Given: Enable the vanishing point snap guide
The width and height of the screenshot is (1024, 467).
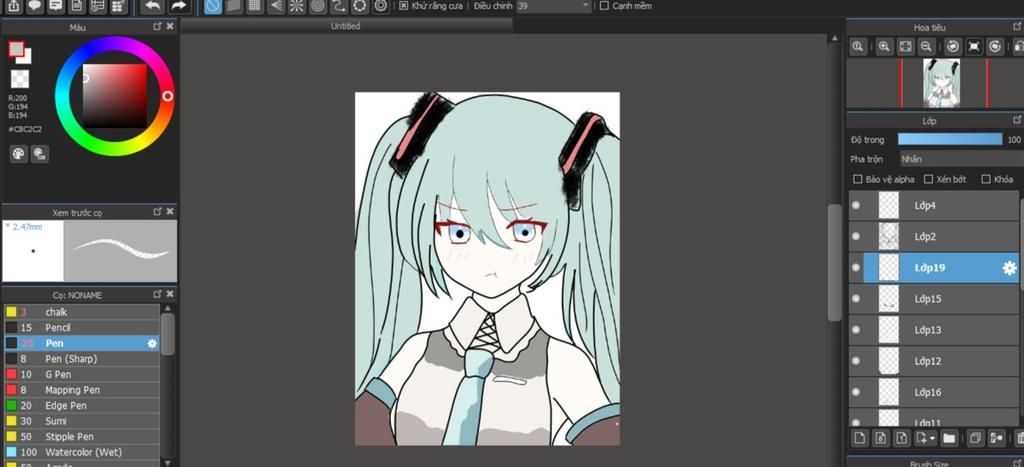Looking at the screenshot, I should pyautogui.click(x=276, y=7).
